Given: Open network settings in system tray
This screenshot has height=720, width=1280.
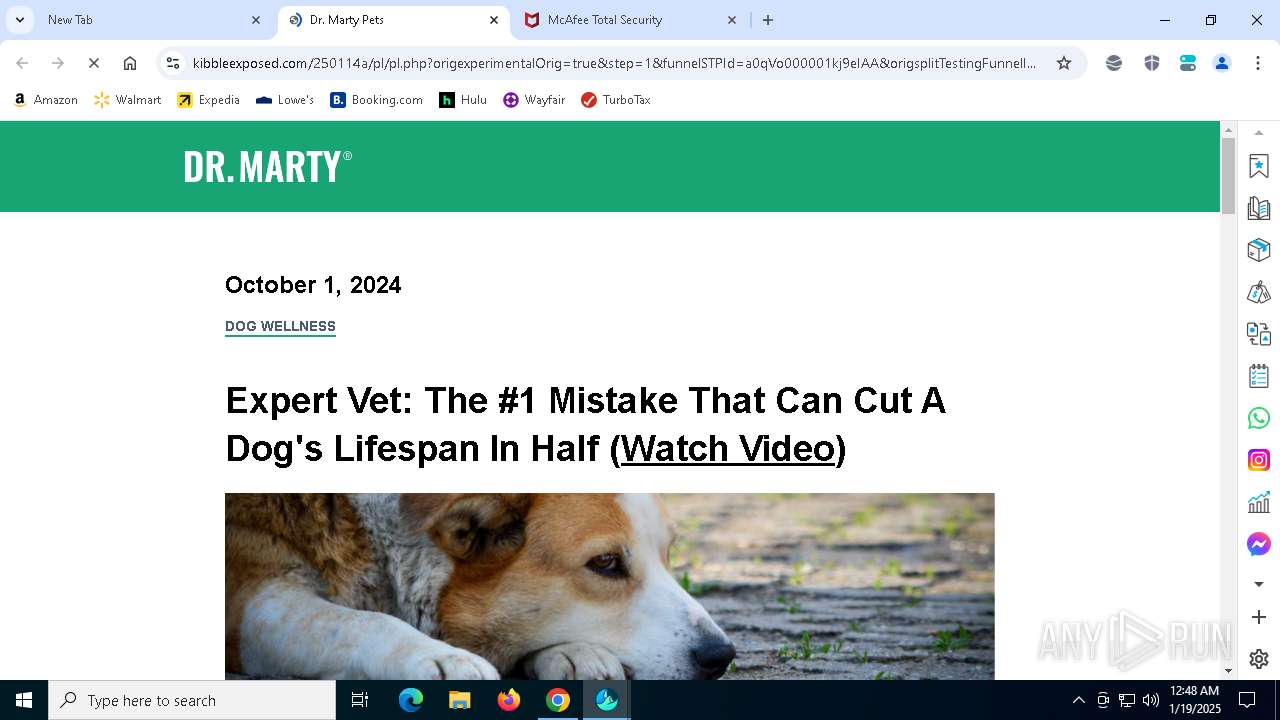Looking at the screenshot, I should pos(1127,700).
